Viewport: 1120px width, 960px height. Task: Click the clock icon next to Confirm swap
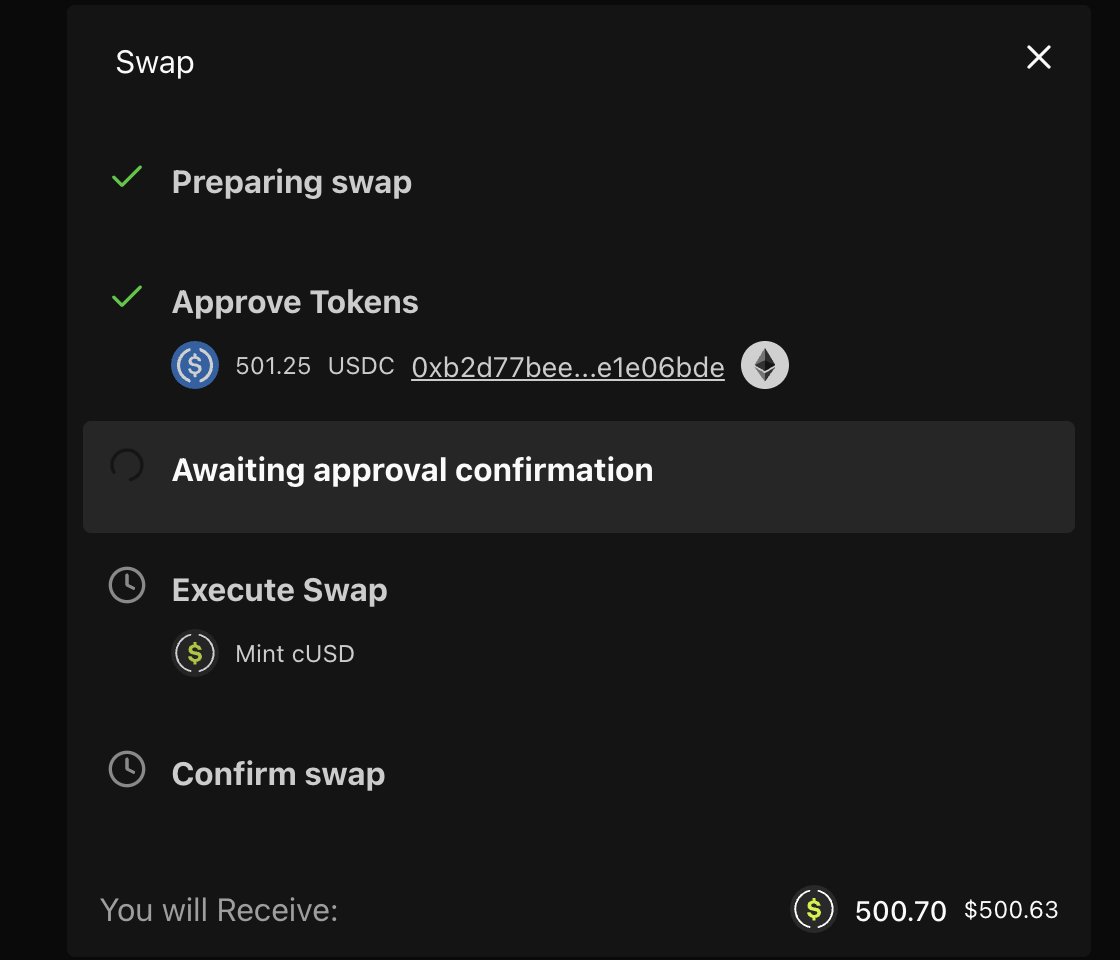(127, 770)
